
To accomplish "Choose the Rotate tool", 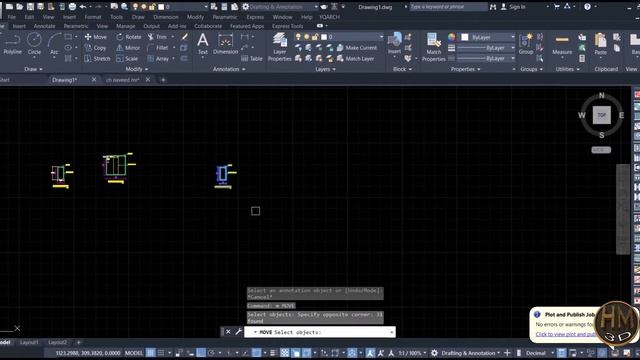I will (129, 37).
